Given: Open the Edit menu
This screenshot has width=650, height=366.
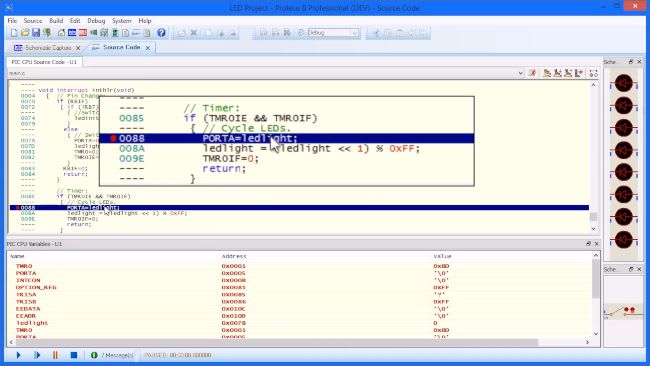Looking at the screenshot, I should (x=75, y=21).
